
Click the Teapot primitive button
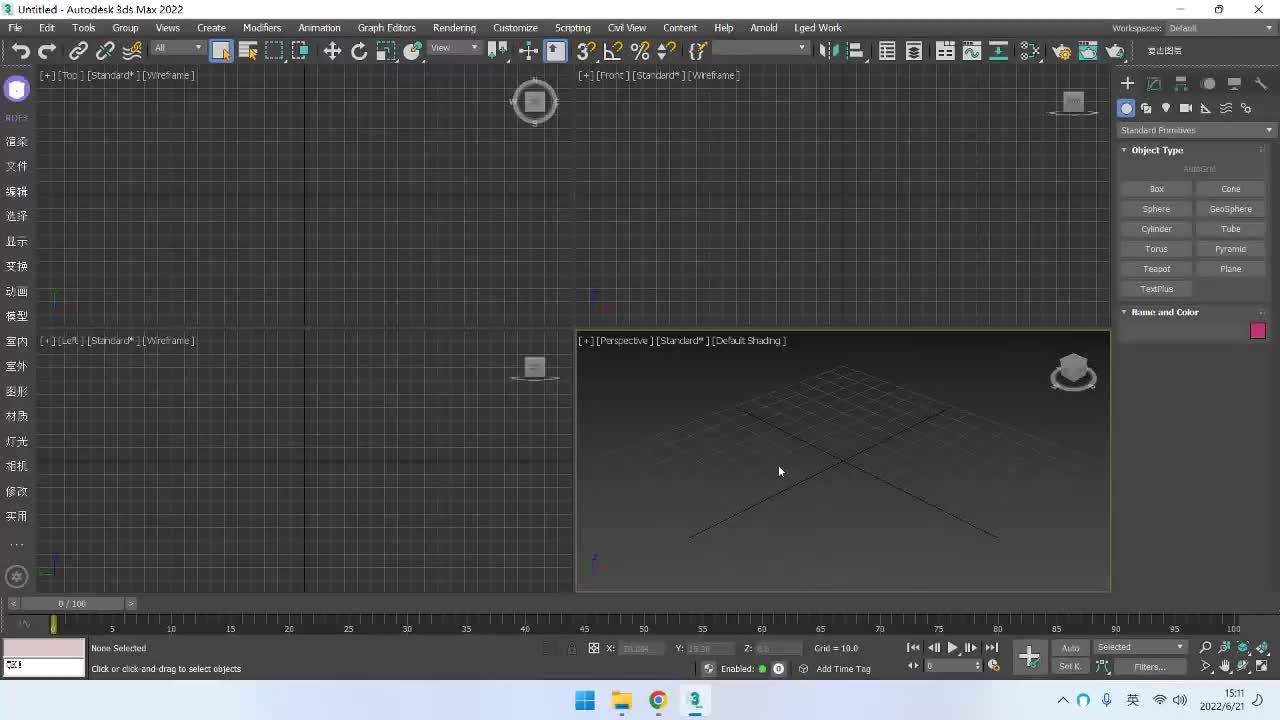tap(1156, 269)
